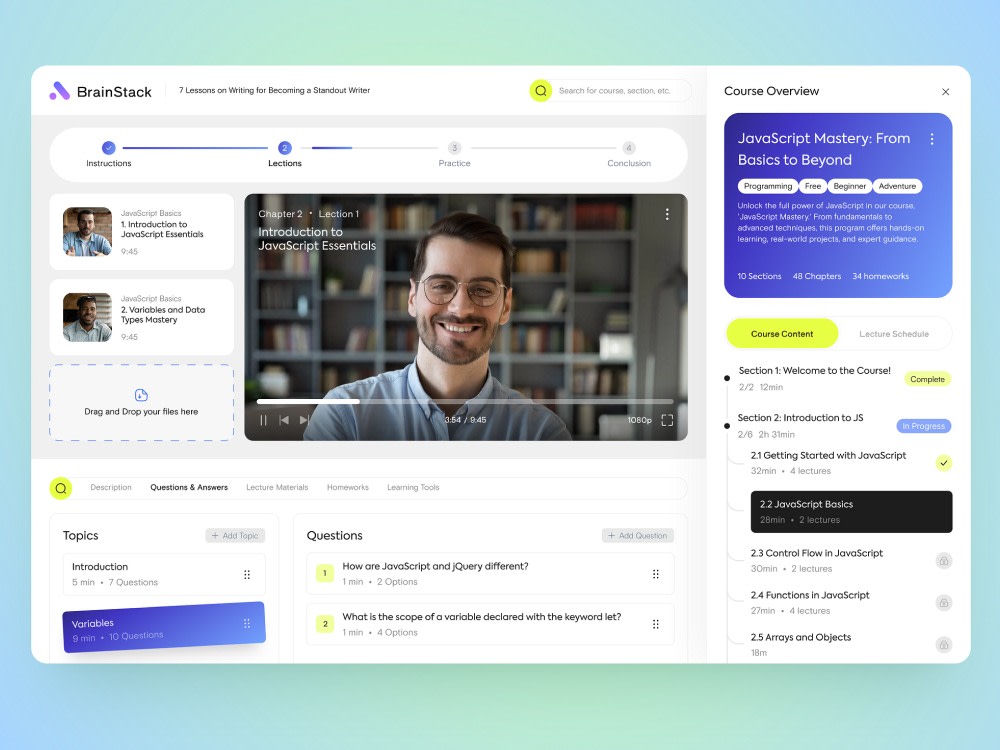Click the 7 Lessons on Writing title
The image size is (1000, 750).
coord(274,91)
